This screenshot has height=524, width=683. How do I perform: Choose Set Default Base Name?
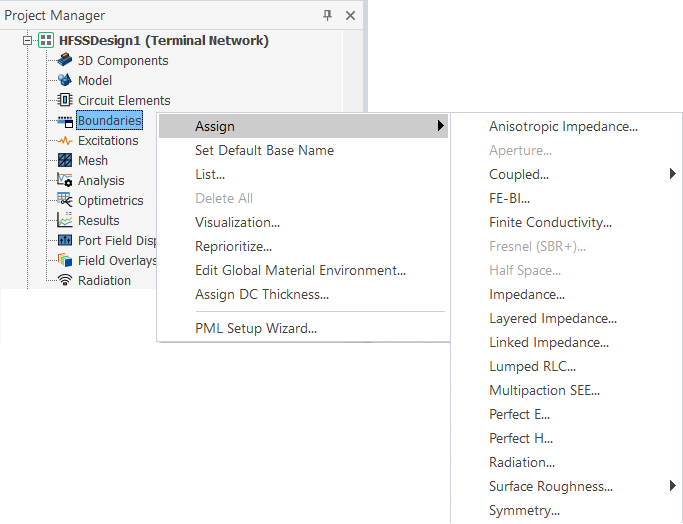pos(264,150)
